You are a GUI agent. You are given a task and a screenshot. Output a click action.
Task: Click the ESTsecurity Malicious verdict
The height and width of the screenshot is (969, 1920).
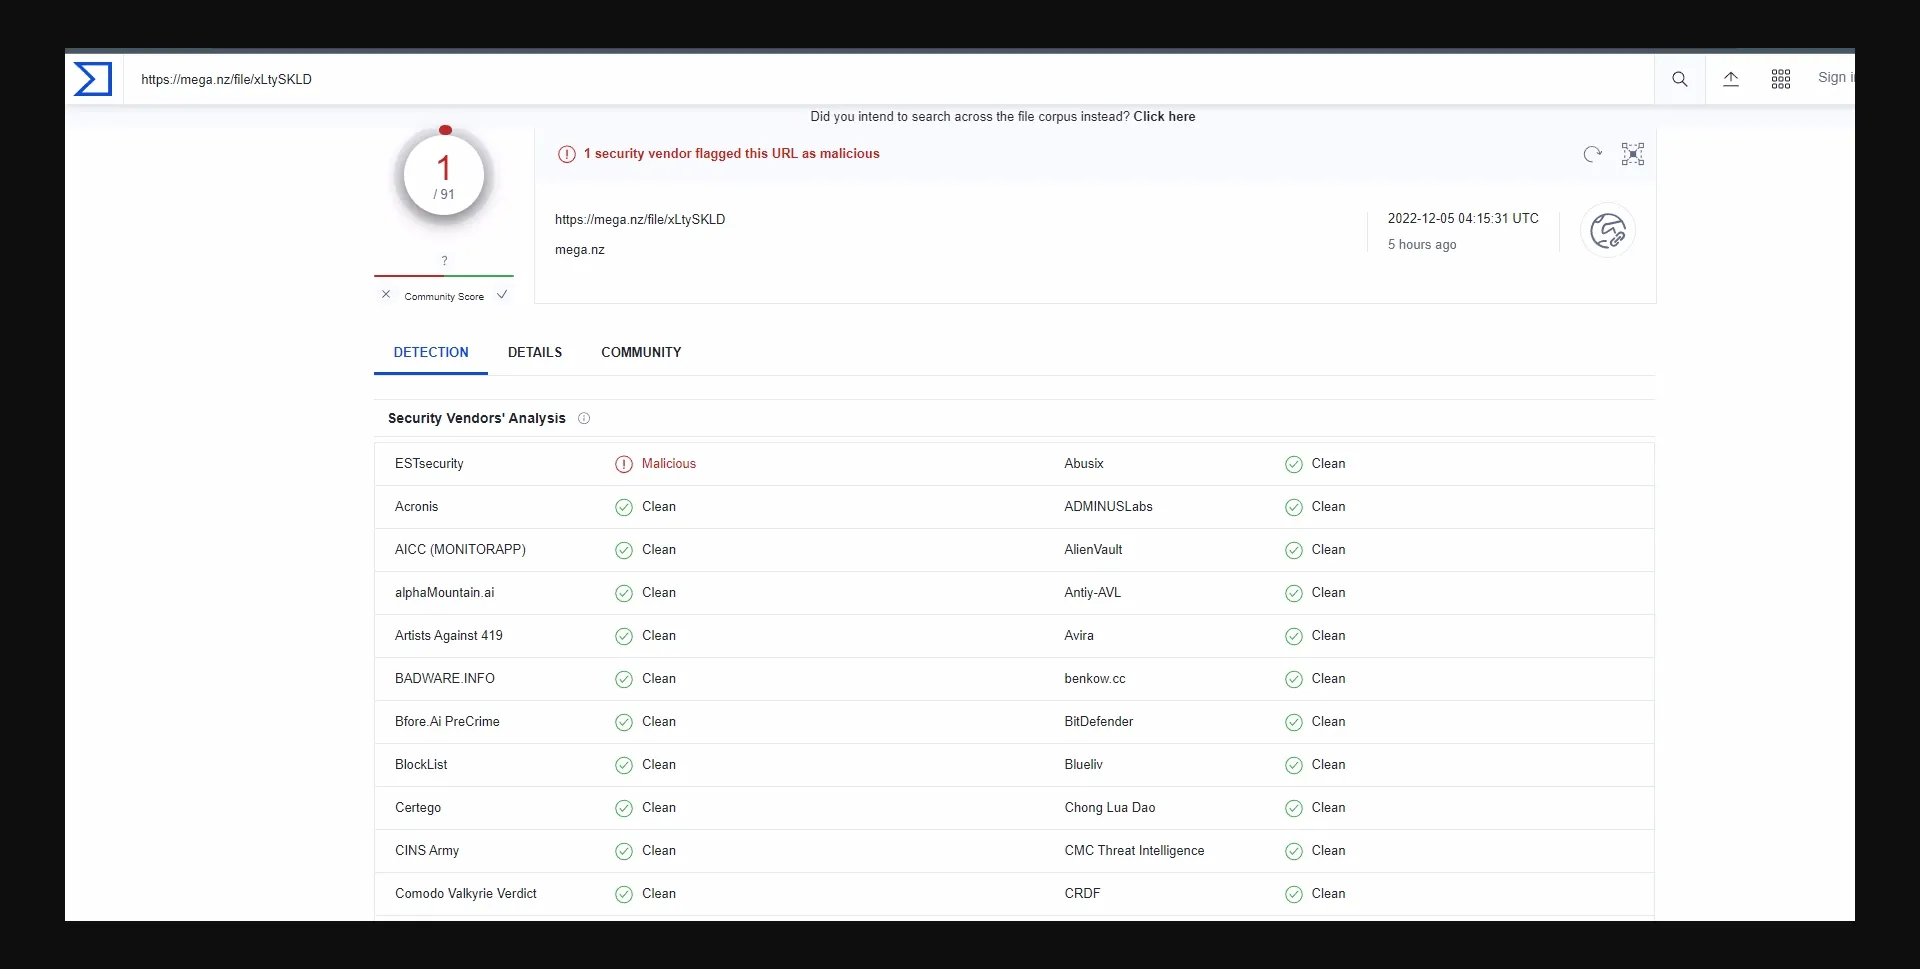click(668, 464)
